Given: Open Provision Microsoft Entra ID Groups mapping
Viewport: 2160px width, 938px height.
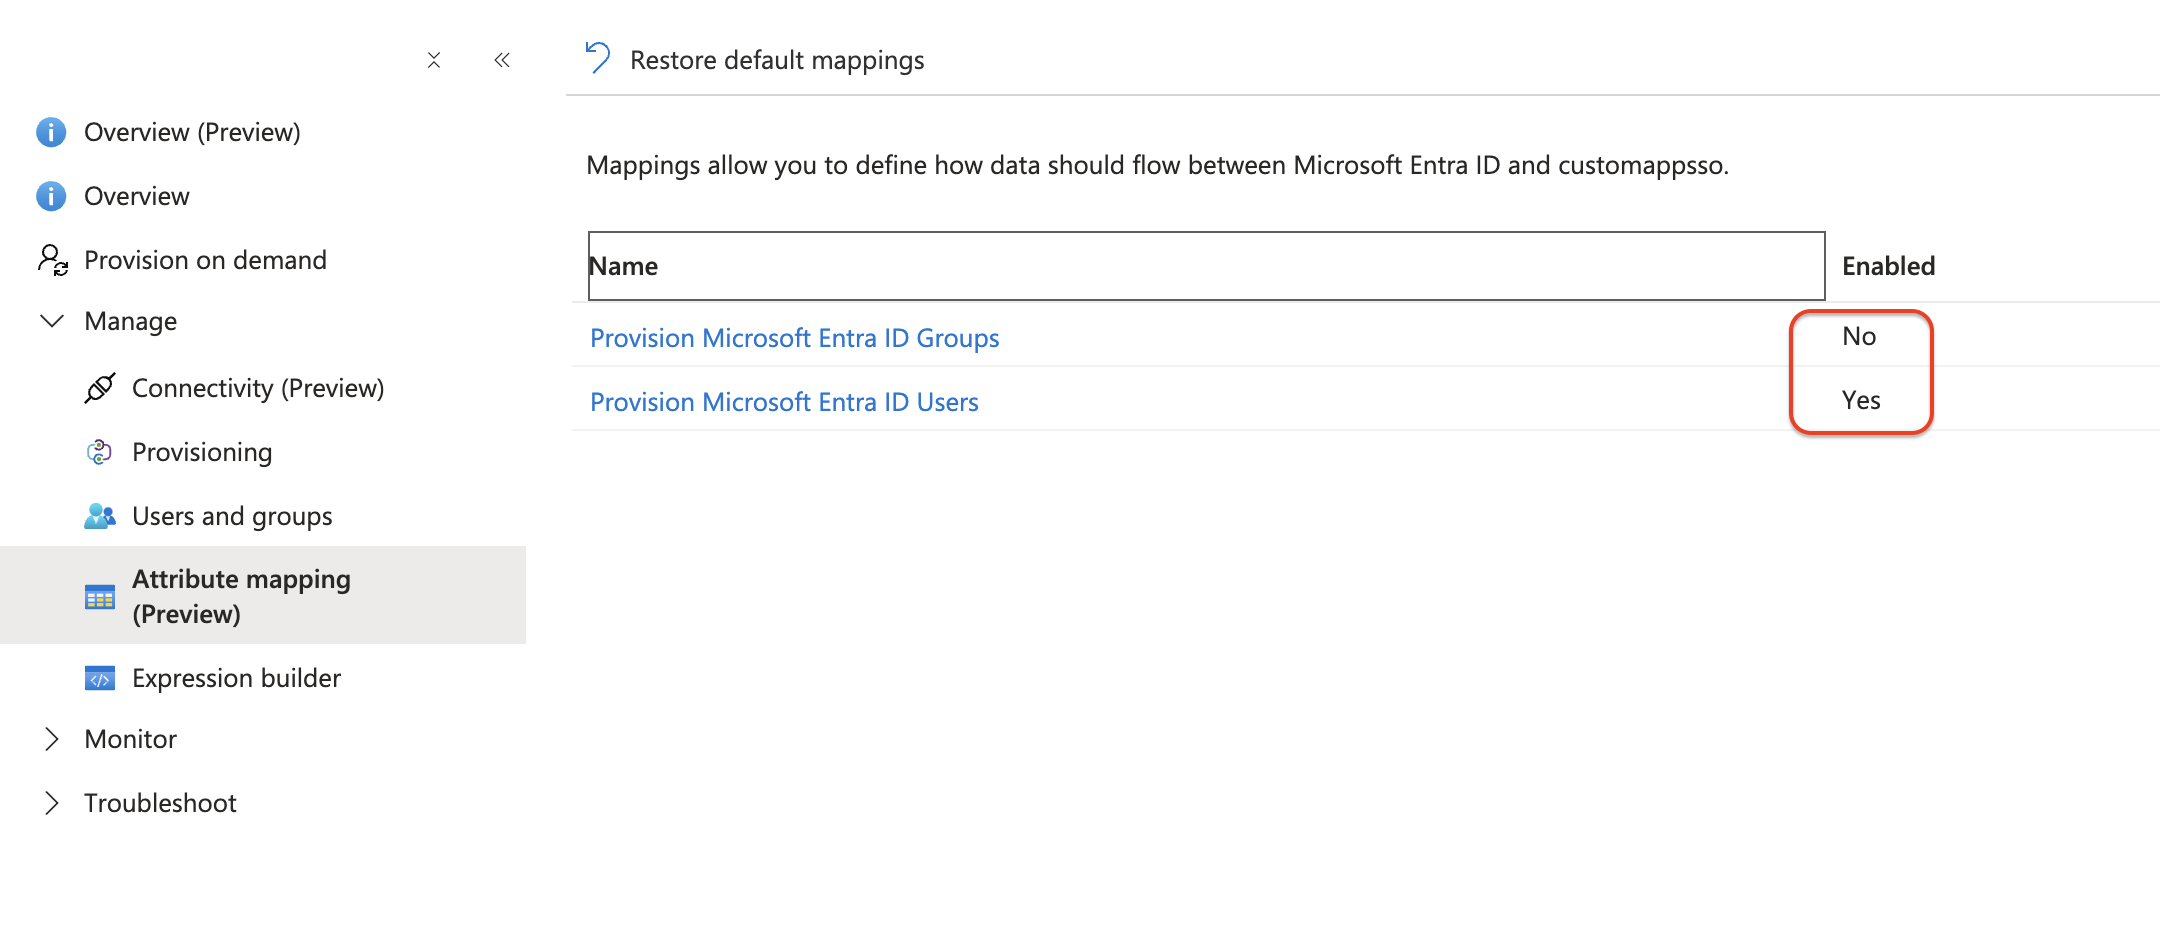Looking at the screenshot, I should pos(795,338).
